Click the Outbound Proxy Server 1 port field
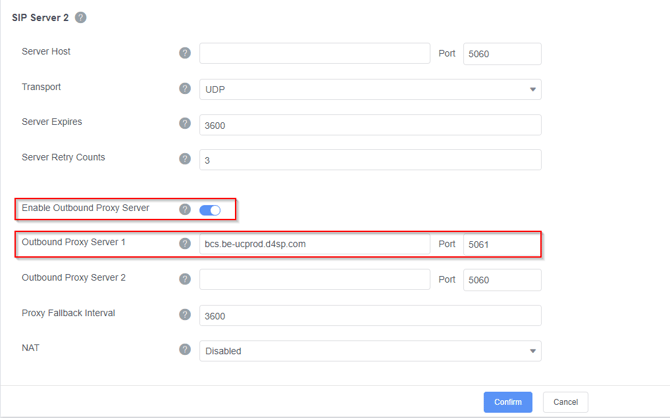The height and width of the screenshot is (418, 670). click(502, 244)
